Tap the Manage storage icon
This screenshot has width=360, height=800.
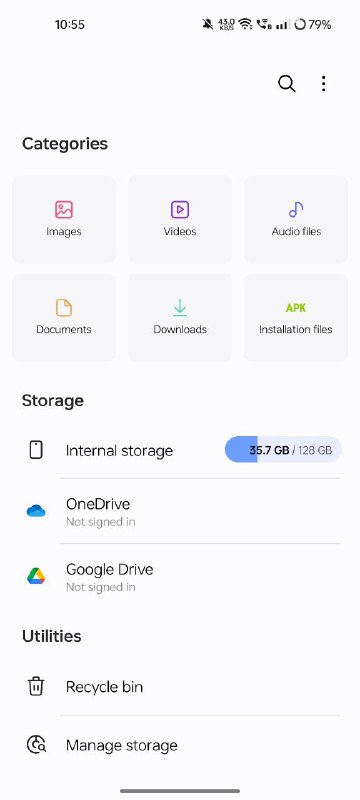[36, 745]
